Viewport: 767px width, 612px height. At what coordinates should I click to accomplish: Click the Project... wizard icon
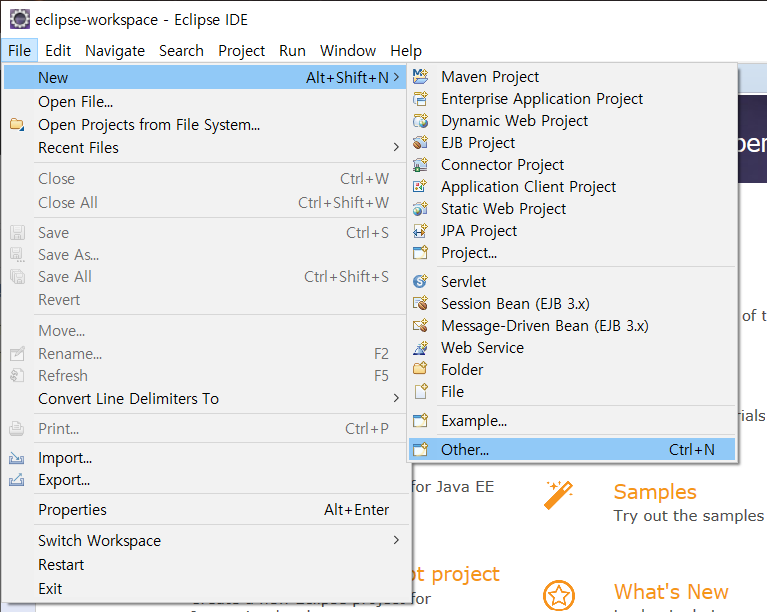click(420, 253)
